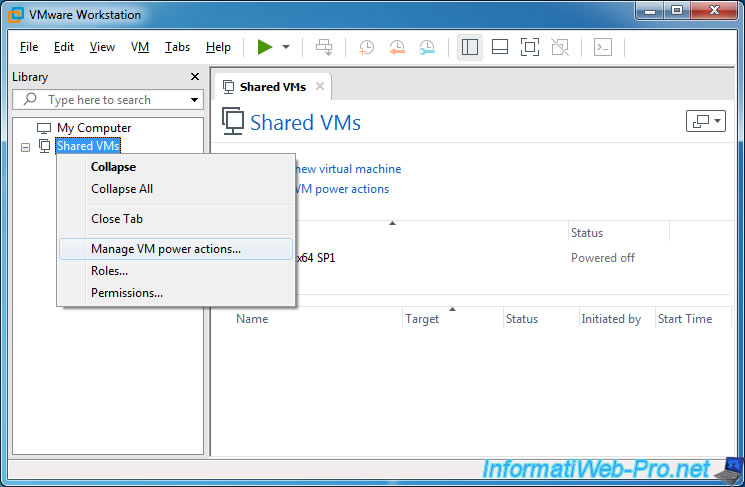Open the Tabs menu
This screenshot has width=745, height=487.
[177, 47]
